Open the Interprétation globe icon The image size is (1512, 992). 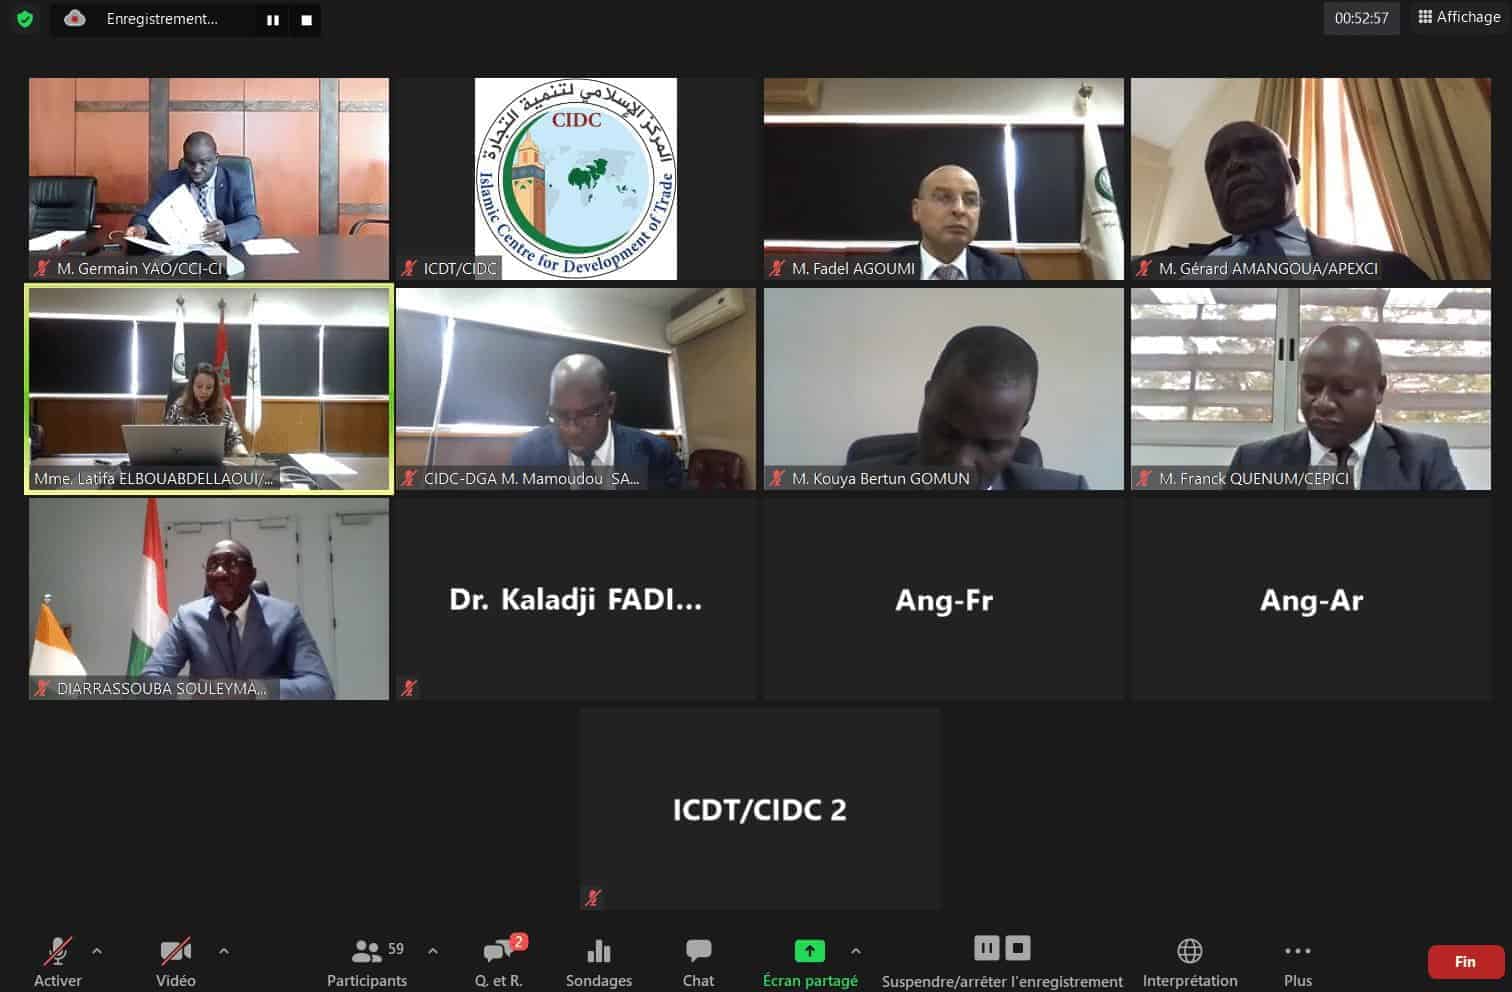click(1190, 950)
